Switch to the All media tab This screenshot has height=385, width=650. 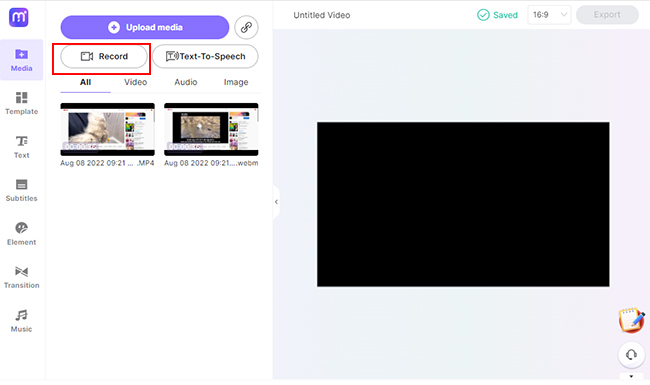point(85,82)
